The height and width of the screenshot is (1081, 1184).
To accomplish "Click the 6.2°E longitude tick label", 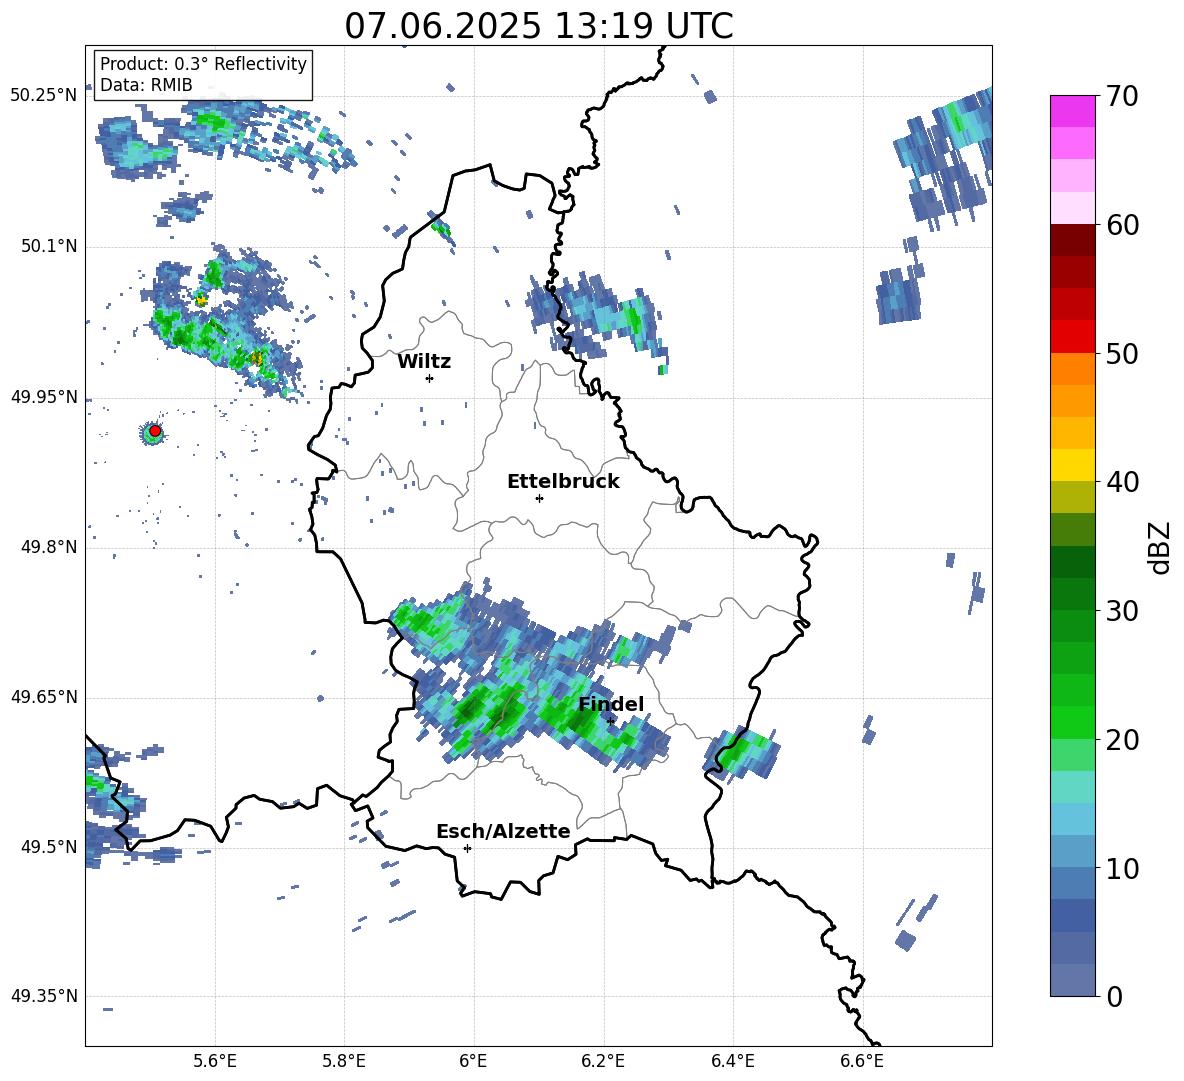I will point(603,1061).
